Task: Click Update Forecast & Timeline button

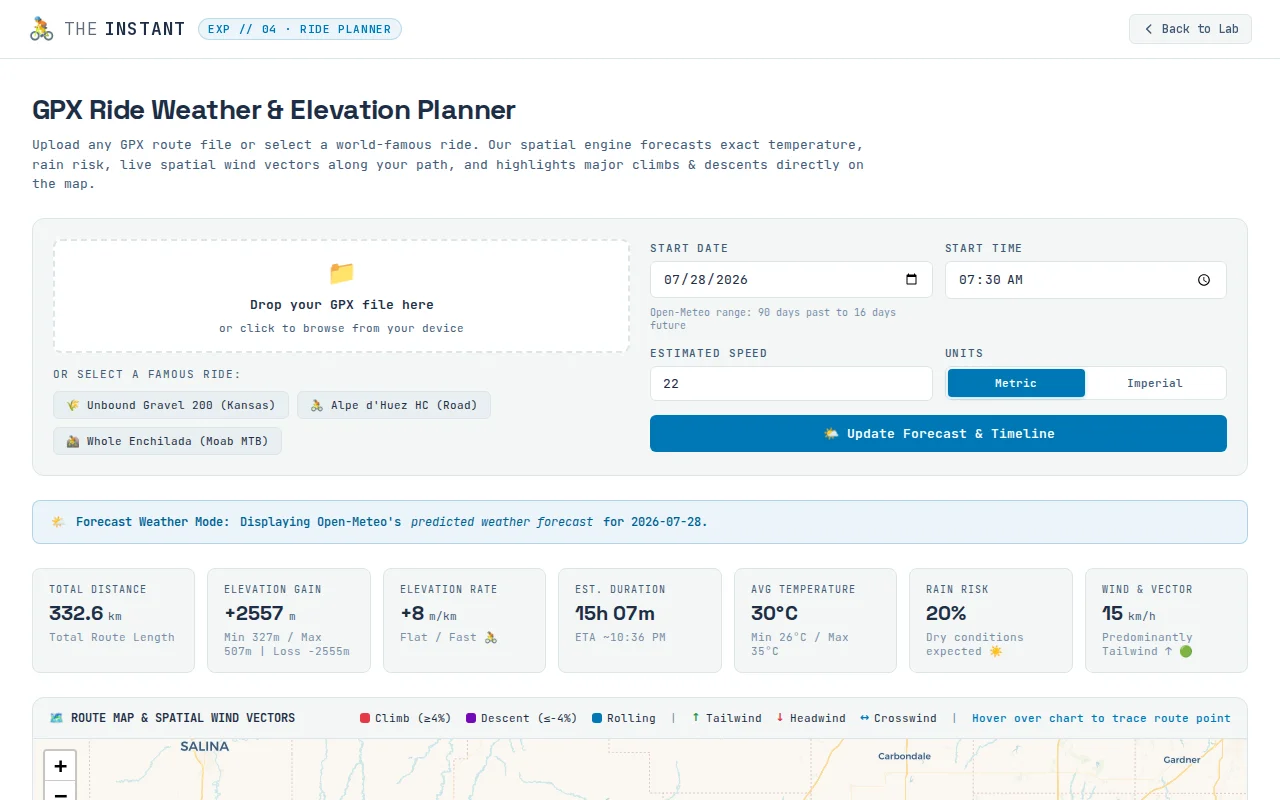Action: click(x=938, y=433)
